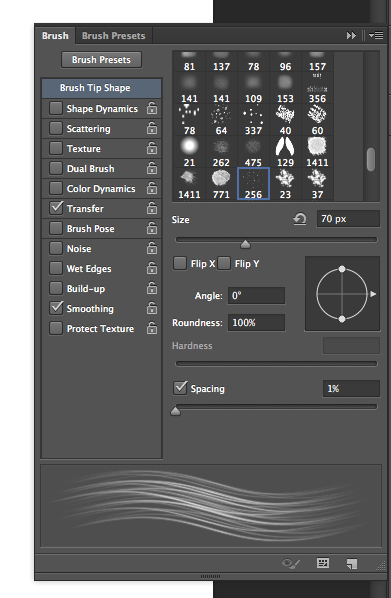
Task: Open Dual Brush settings label
Action: (90, 169)
